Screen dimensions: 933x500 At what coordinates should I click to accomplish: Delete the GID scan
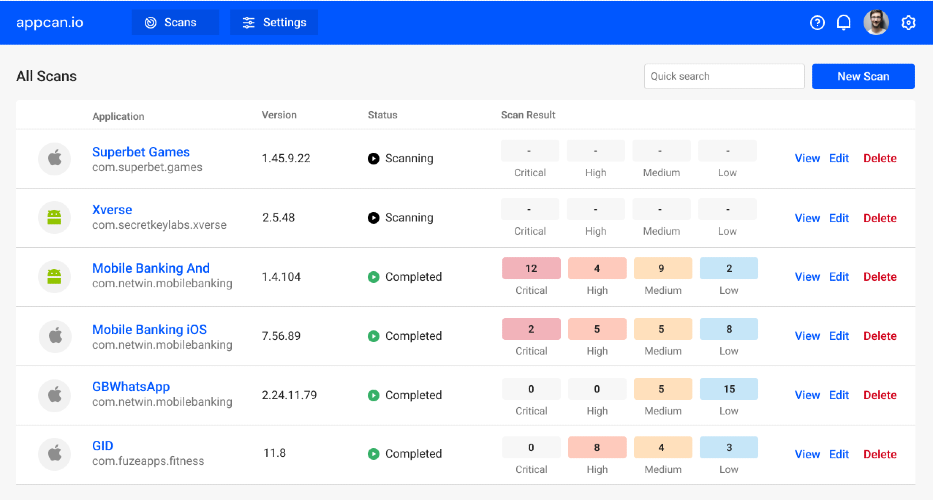point(880,454)
